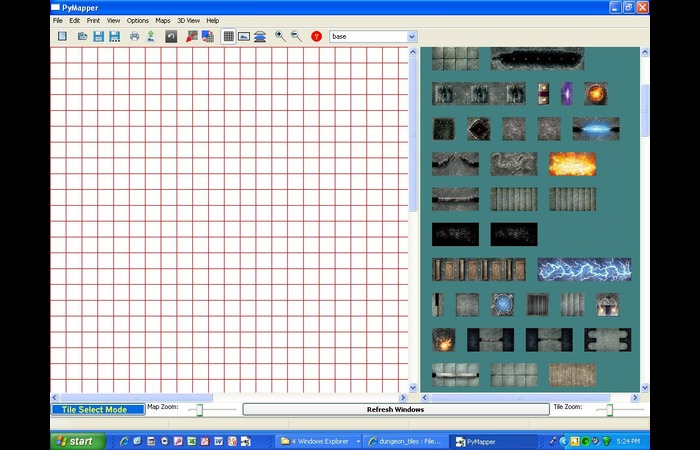Open the Maps menu

[162, 21]
